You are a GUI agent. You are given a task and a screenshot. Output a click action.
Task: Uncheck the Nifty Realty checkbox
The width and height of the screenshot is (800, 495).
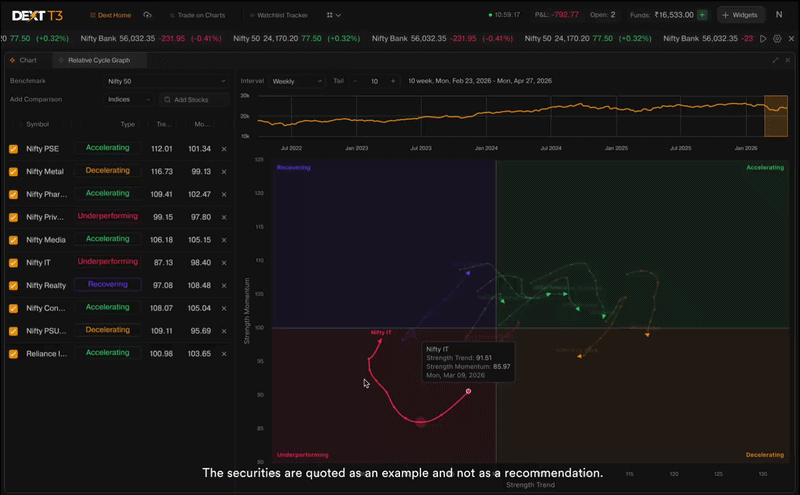[13, 286]
